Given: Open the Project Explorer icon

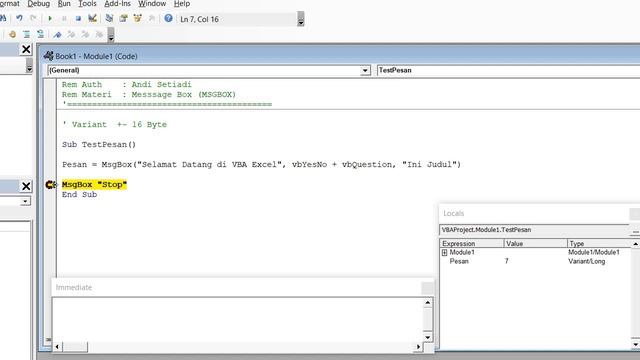Looking at the screenshot, I should point(109,18).
